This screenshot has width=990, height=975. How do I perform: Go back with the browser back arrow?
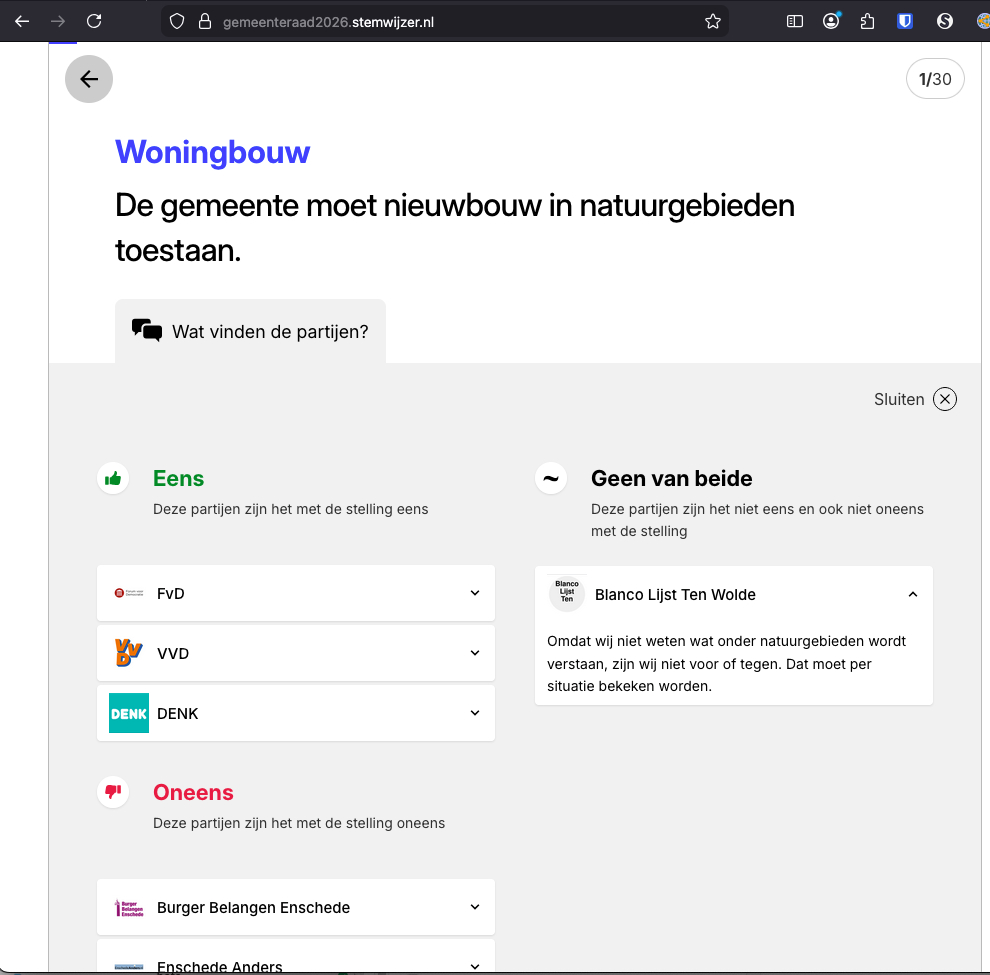click(x=22, y=21)
